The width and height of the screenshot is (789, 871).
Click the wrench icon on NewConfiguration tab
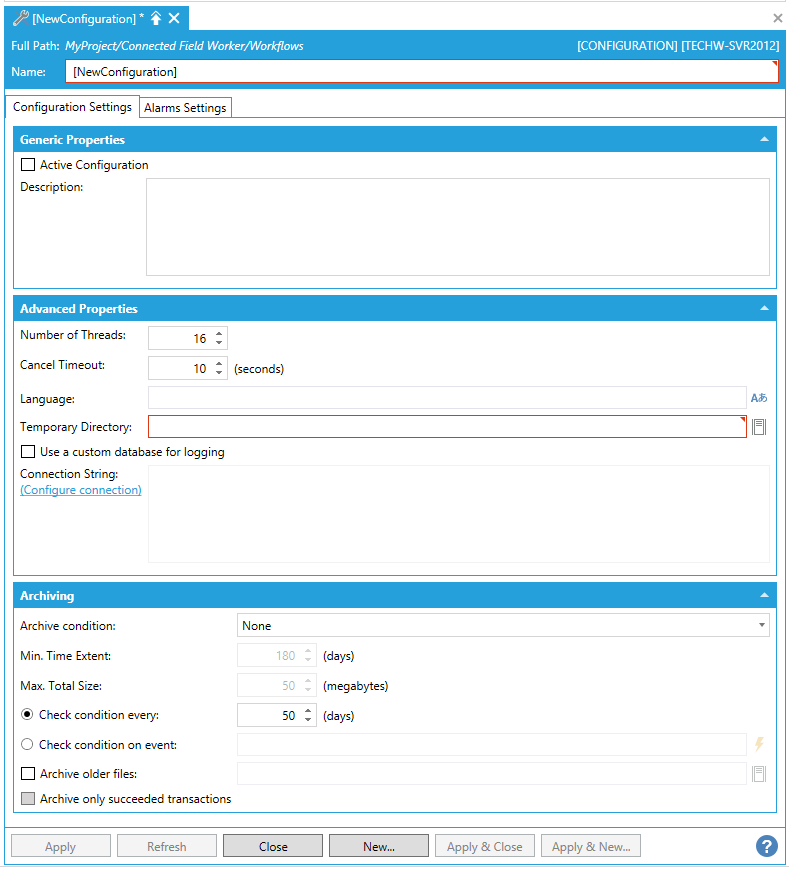(20, 18)
